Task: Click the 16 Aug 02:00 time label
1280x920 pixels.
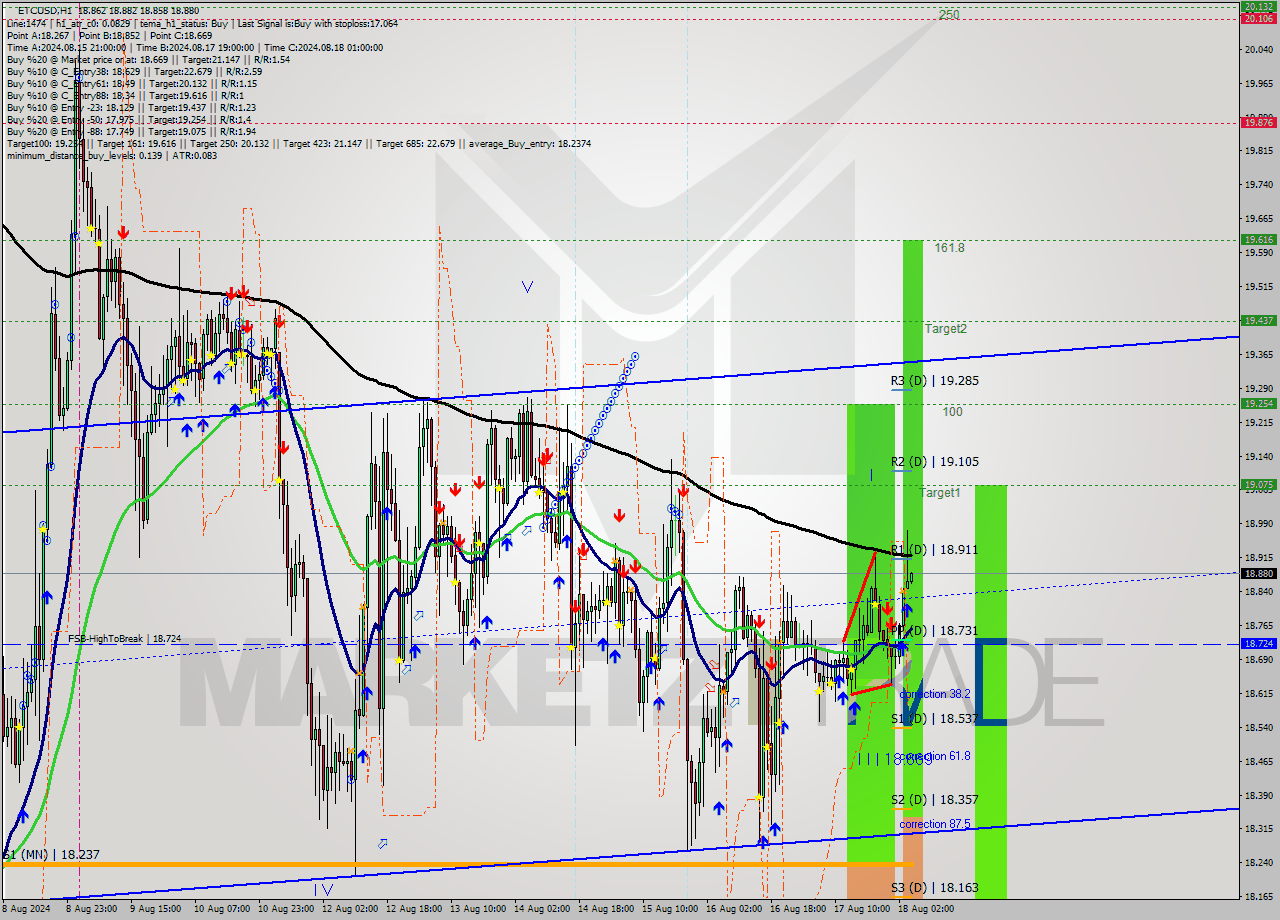Action: point(732,909)
